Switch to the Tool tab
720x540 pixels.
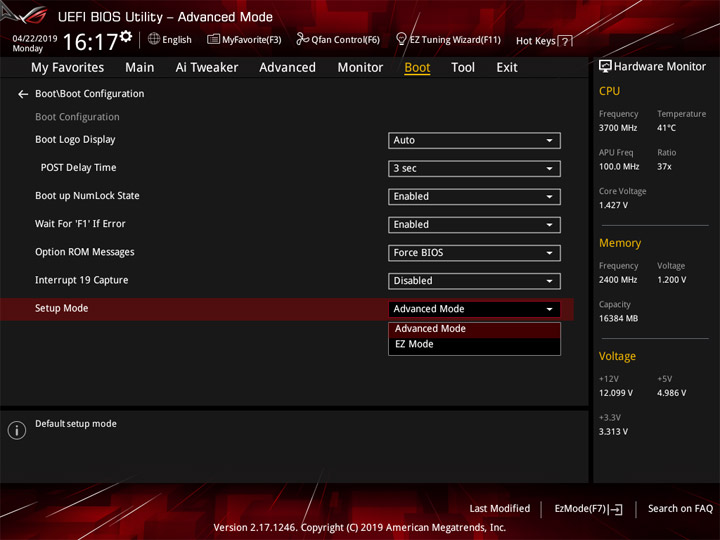point(463,68)
